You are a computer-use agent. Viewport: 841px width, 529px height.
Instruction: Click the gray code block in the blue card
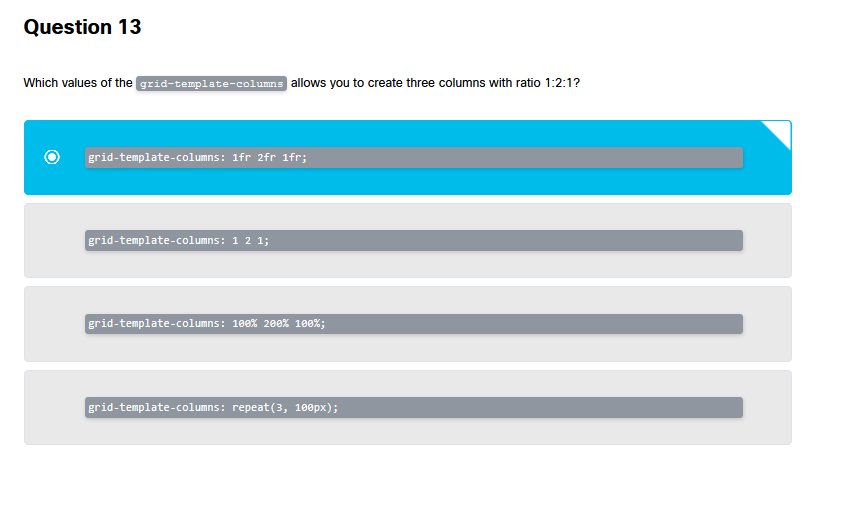click(500, 157)
